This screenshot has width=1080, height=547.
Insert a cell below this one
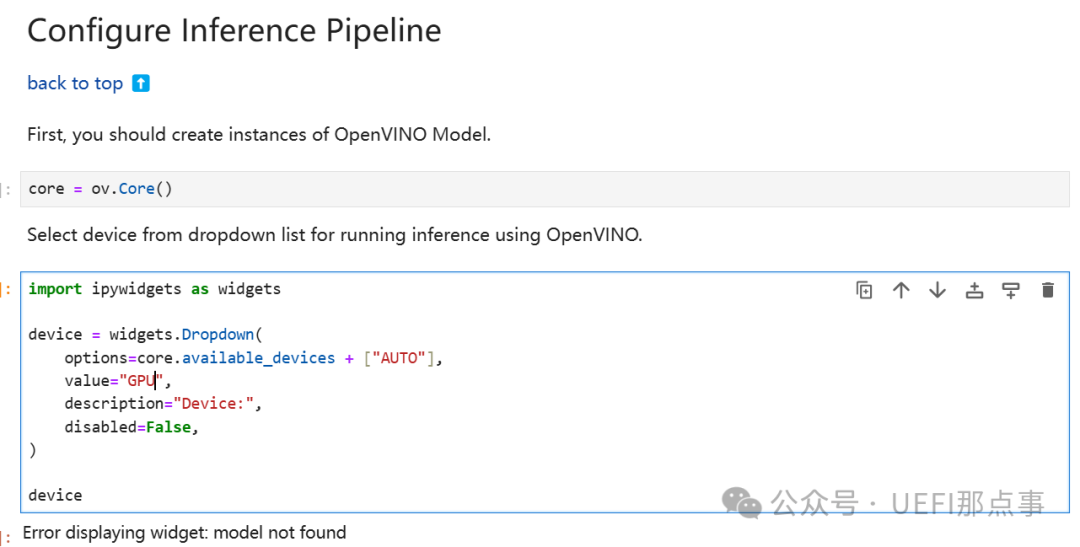[x=1011, y=290]
